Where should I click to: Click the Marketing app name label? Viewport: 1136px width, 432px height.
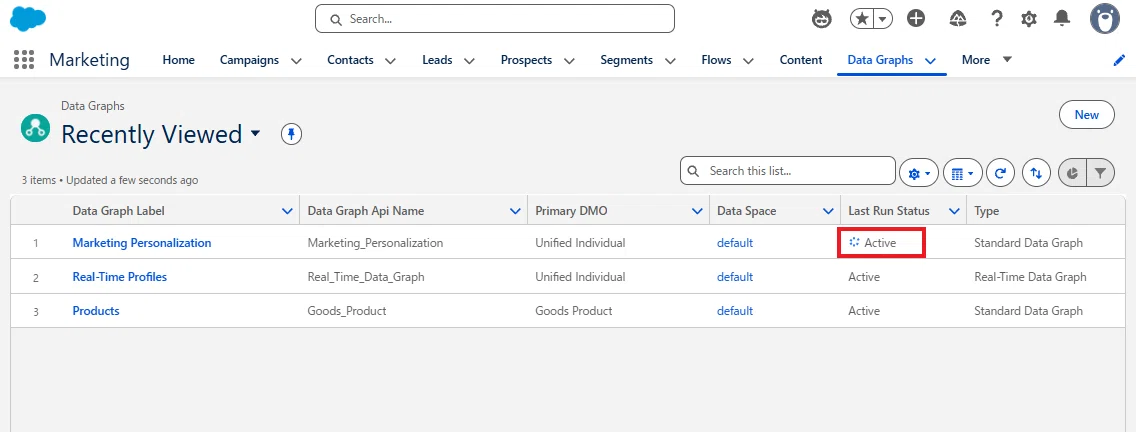pos(89,60)
